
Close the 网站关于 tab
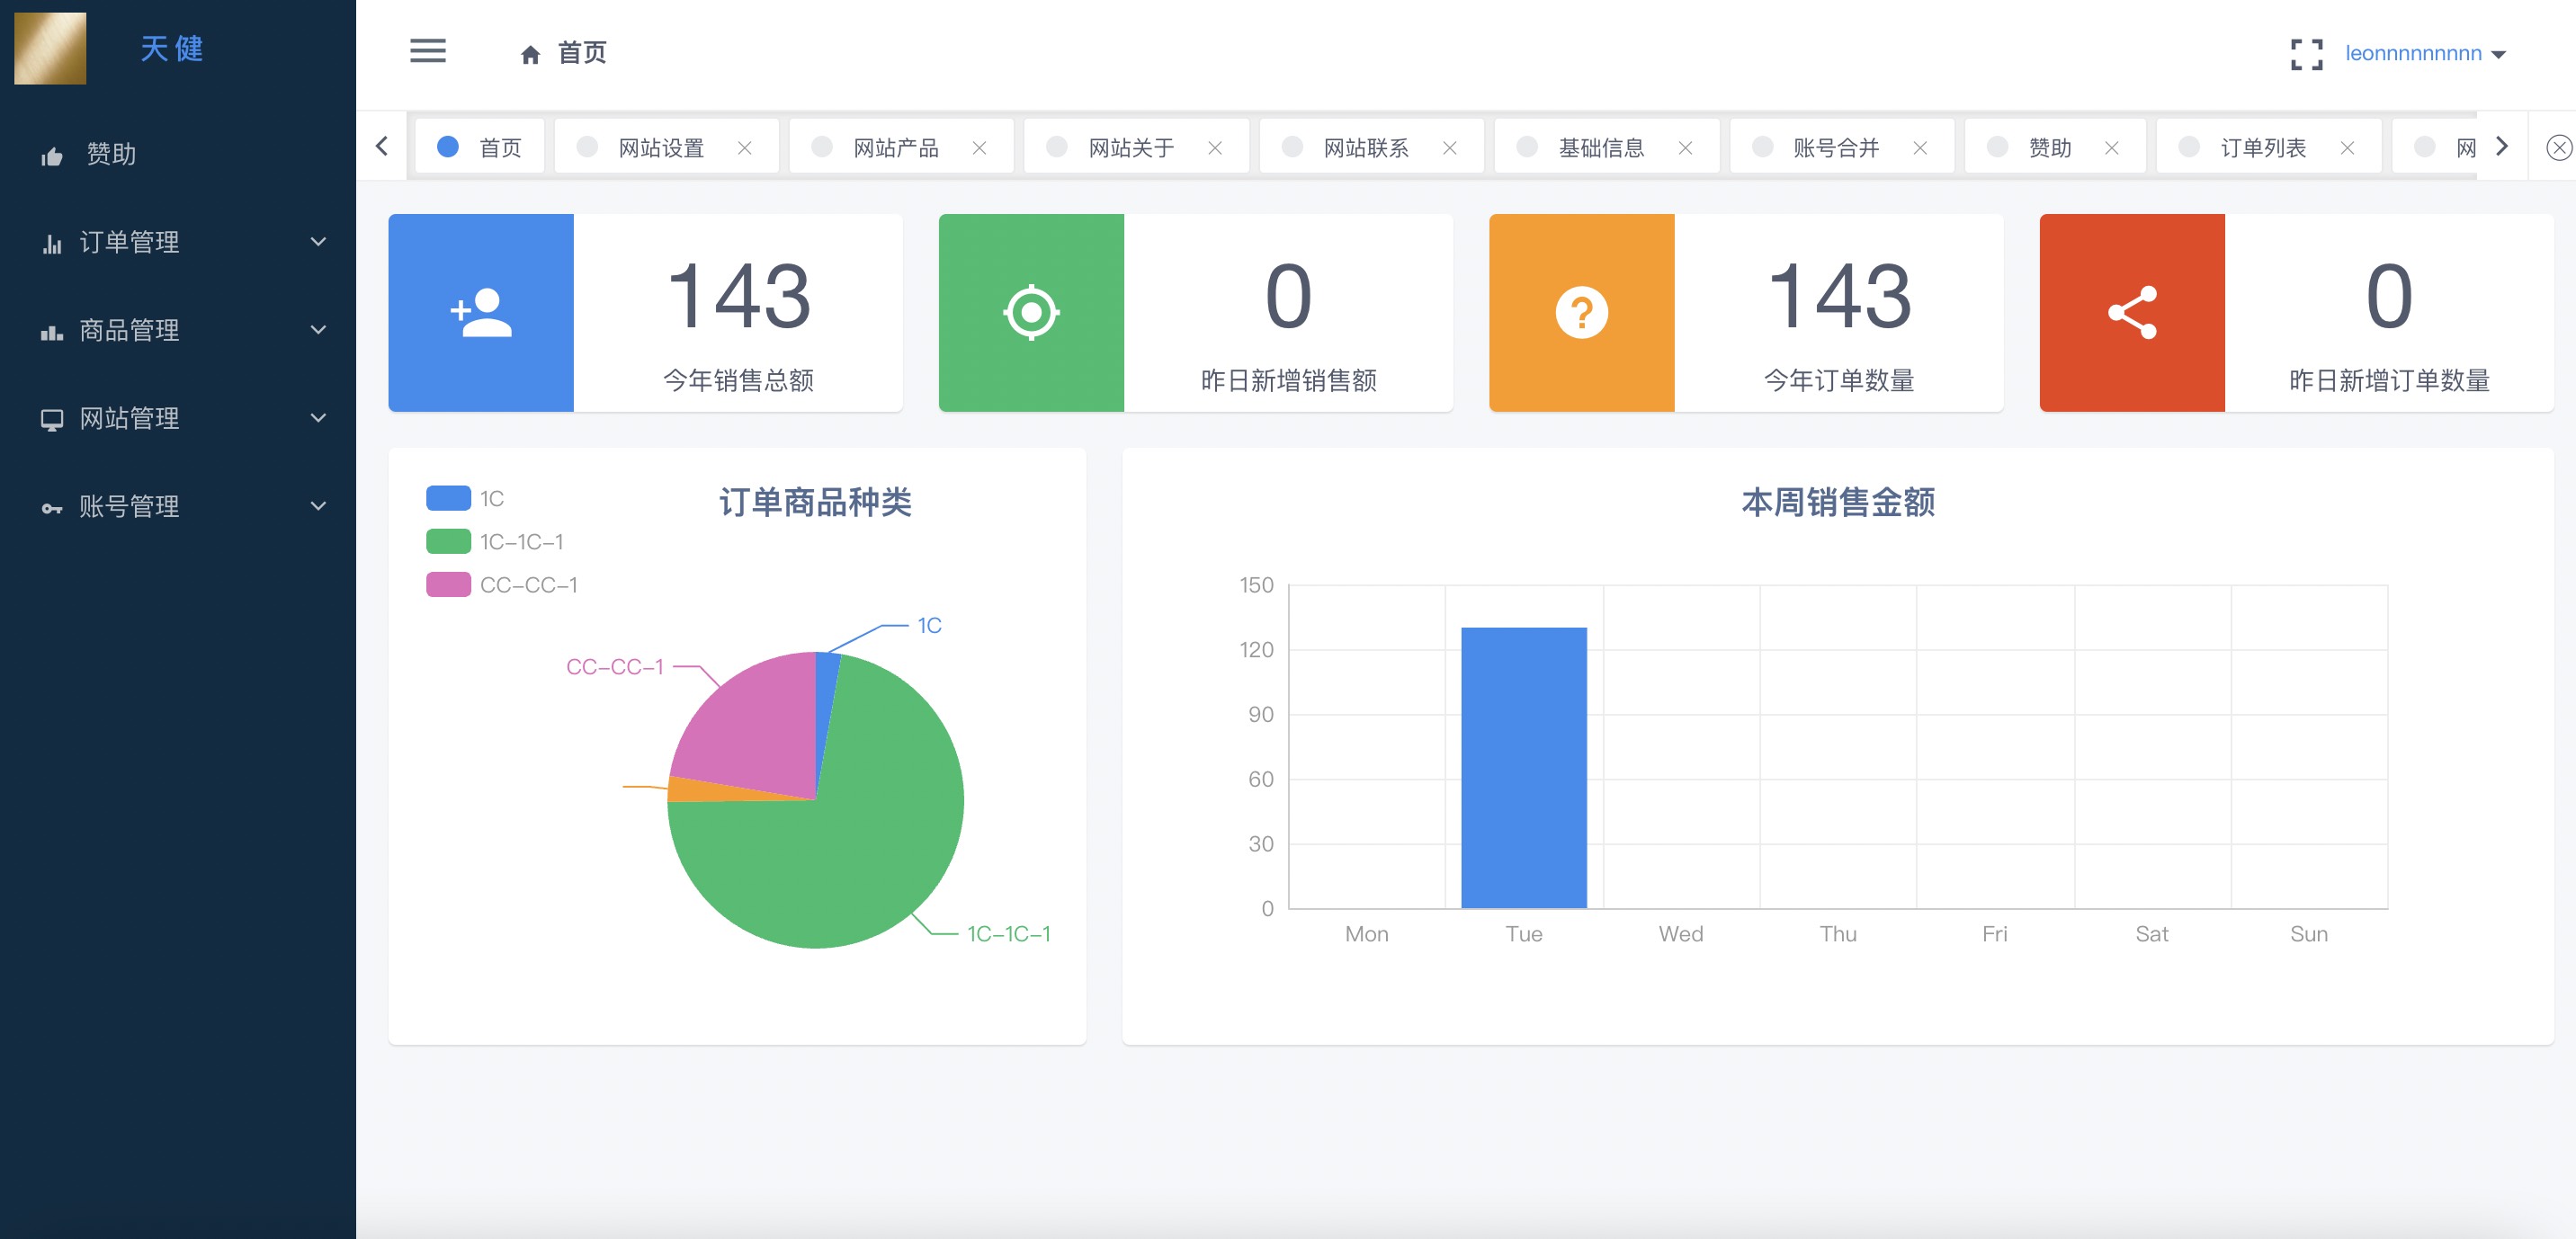pyautogui.click(x=1215, y=147)
